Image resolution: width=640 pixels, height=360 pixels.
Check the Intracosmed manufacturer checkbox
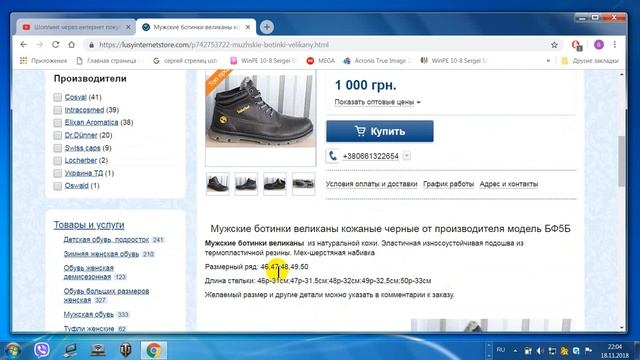[x=58, y=110]
